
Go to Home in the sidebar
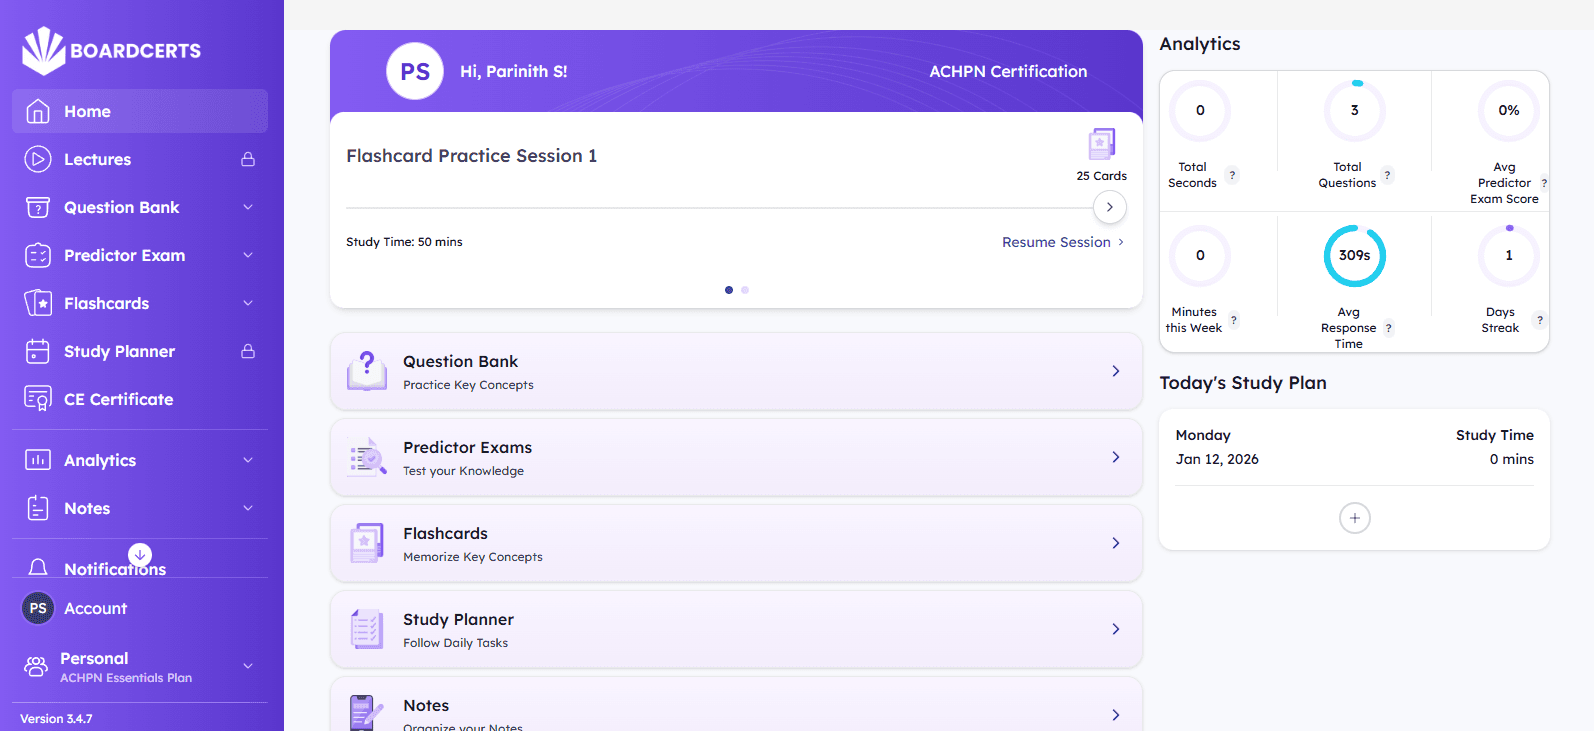140,111
